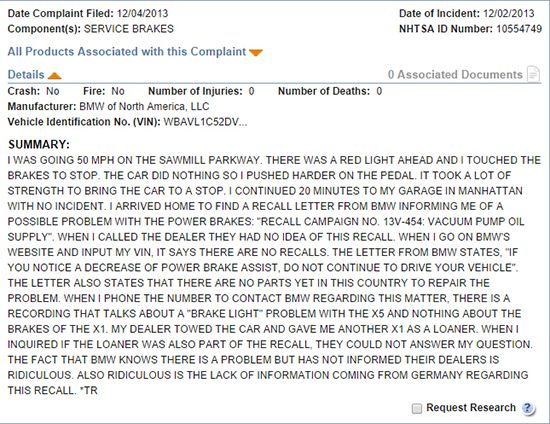Click the Date of Incident value 12/02/2013
The width and height of the screenshot is (550, 424).
coord(509,13)
